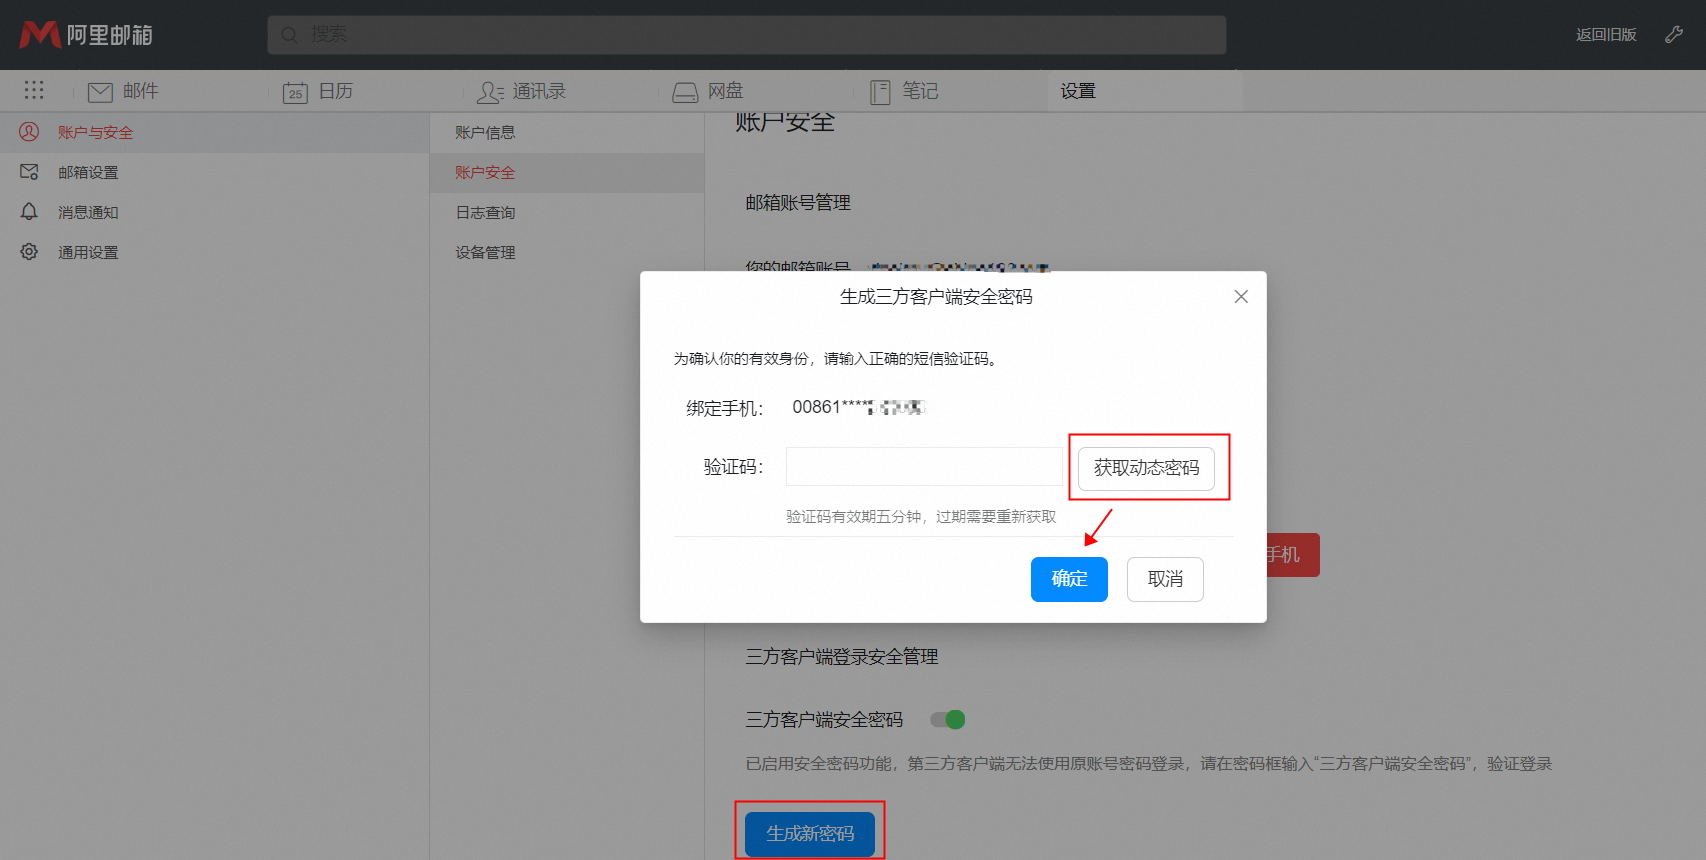This screenshot has width=1706, height=860.
Task: Switch to the 设置 tab
Action: coord(1078,91)
